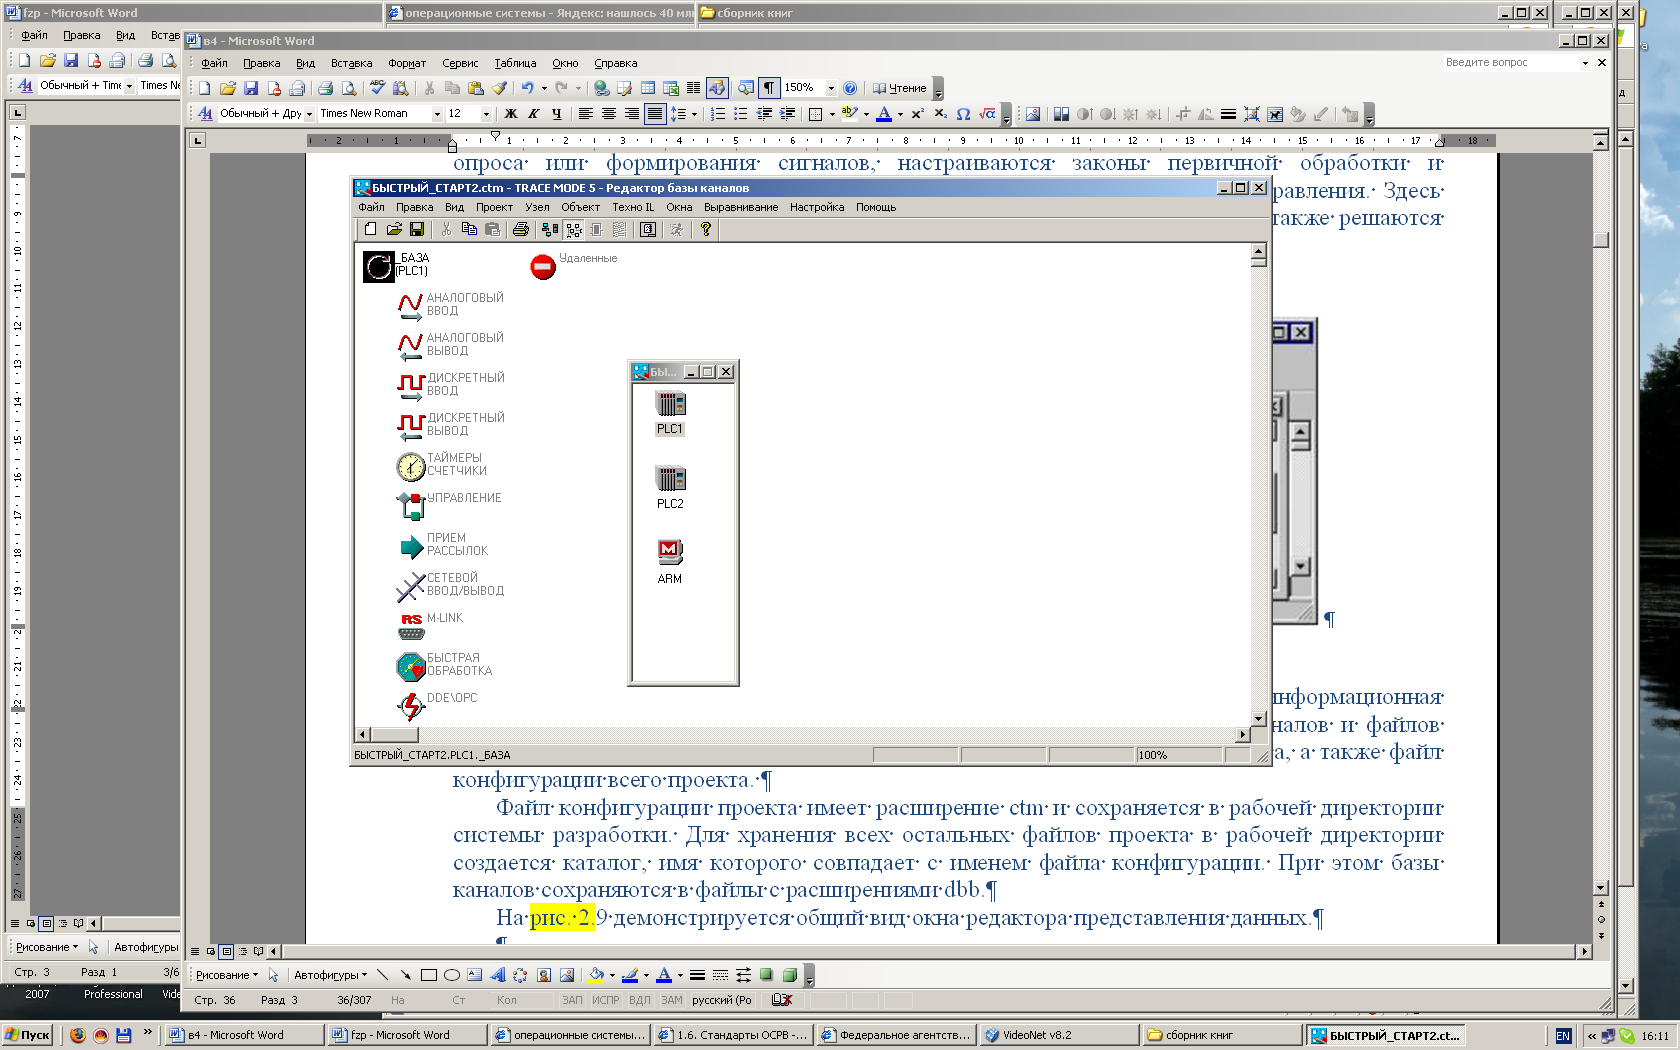This screenshot has height=1050, width=1680.
Task: Open style Обычный + Дру dropdown
Action: pyautogui.click(x=309, y=114)
